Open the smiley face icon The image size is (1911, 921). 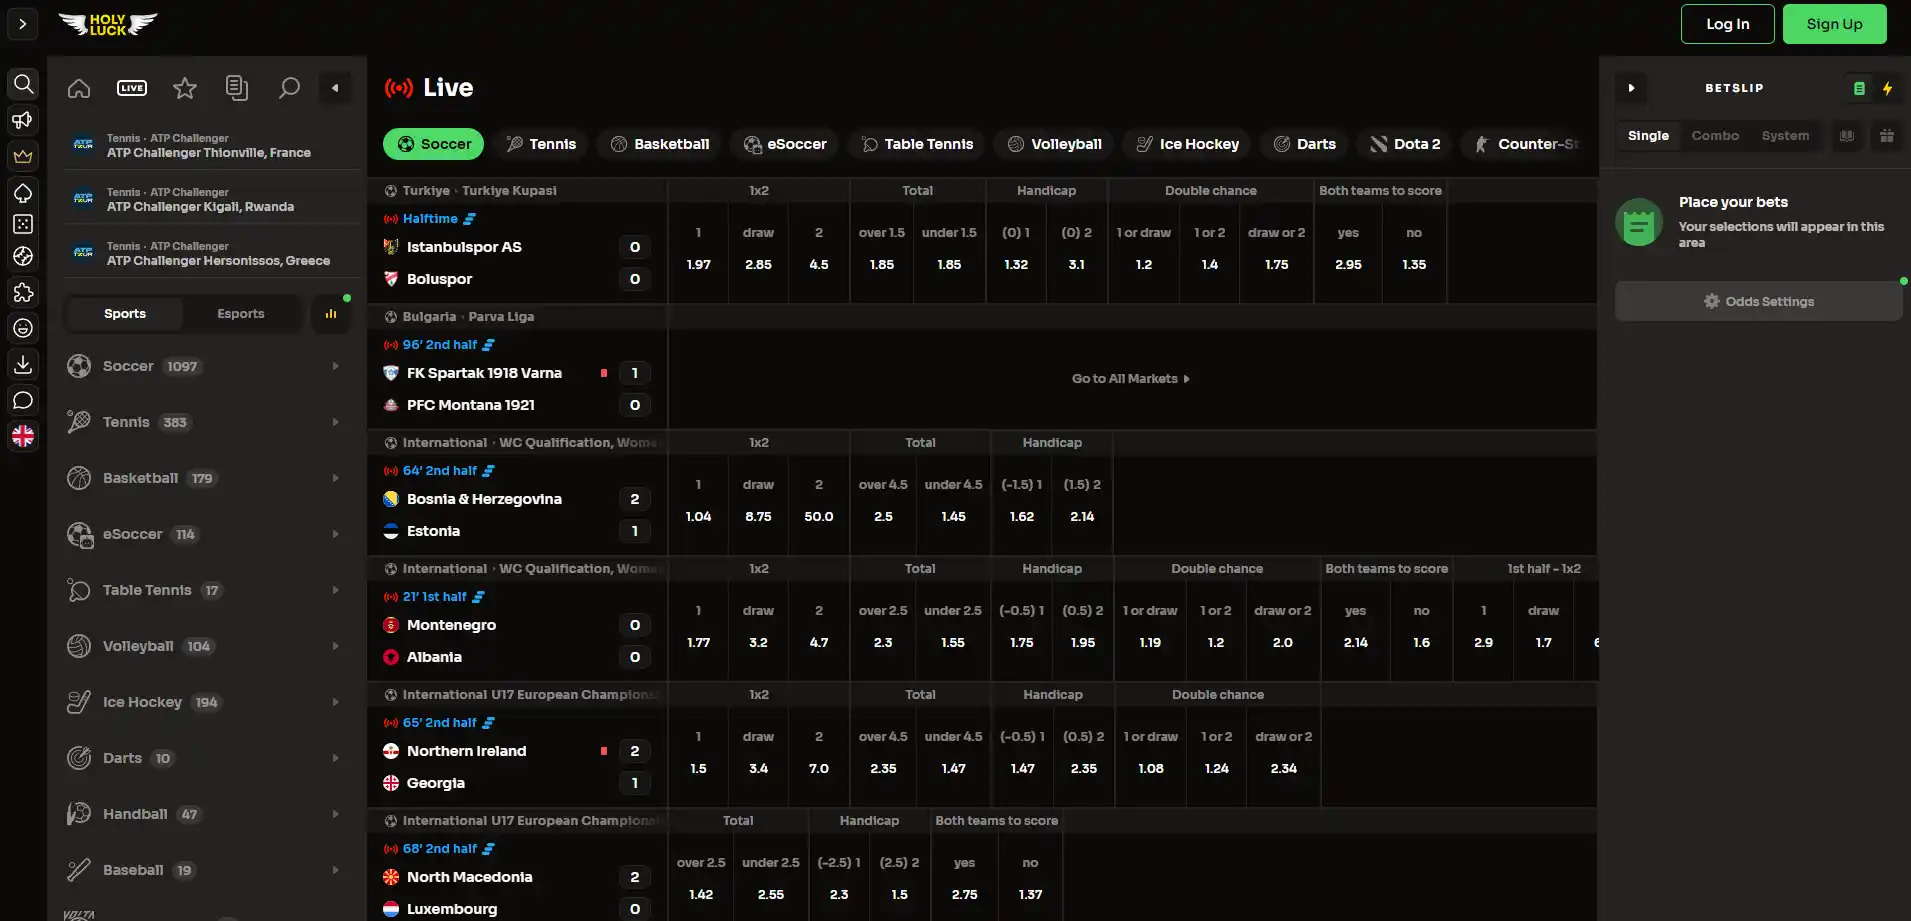point(23,328)
